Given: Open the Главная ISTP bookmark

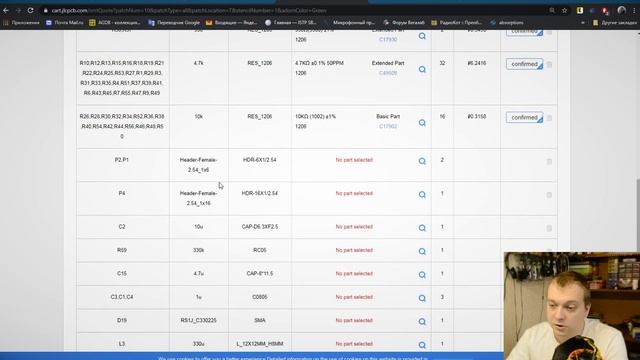Looking at the screenshot, I should [291, 23].
